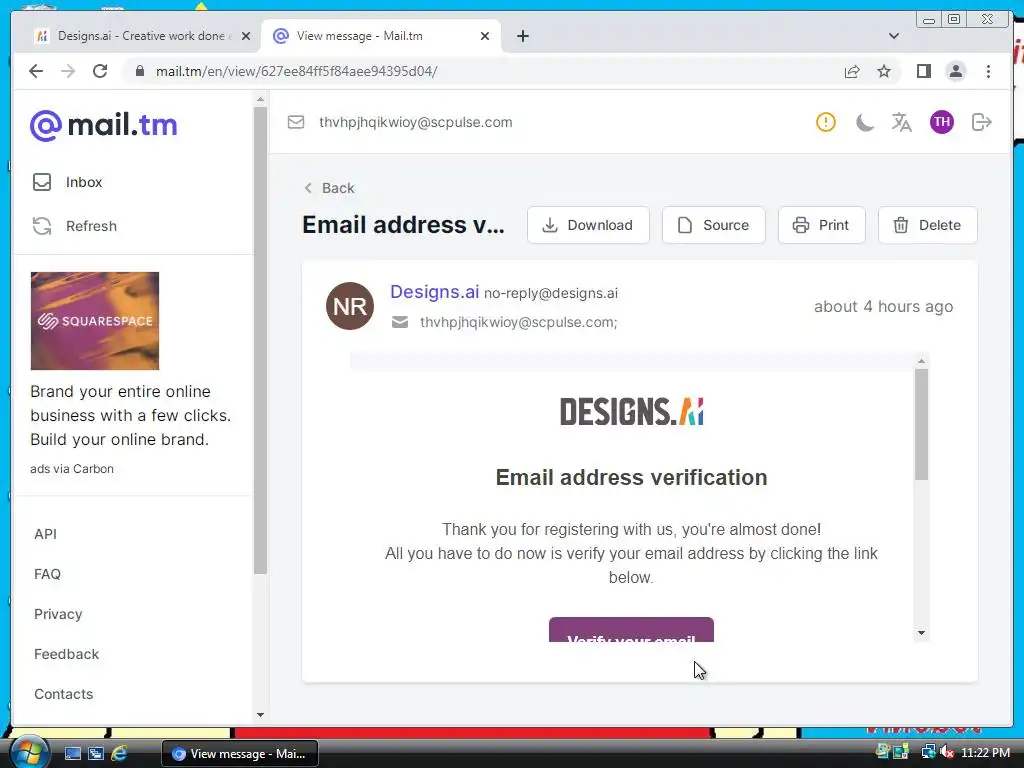Click the muted volume tray icon

[x=947, y=753]
